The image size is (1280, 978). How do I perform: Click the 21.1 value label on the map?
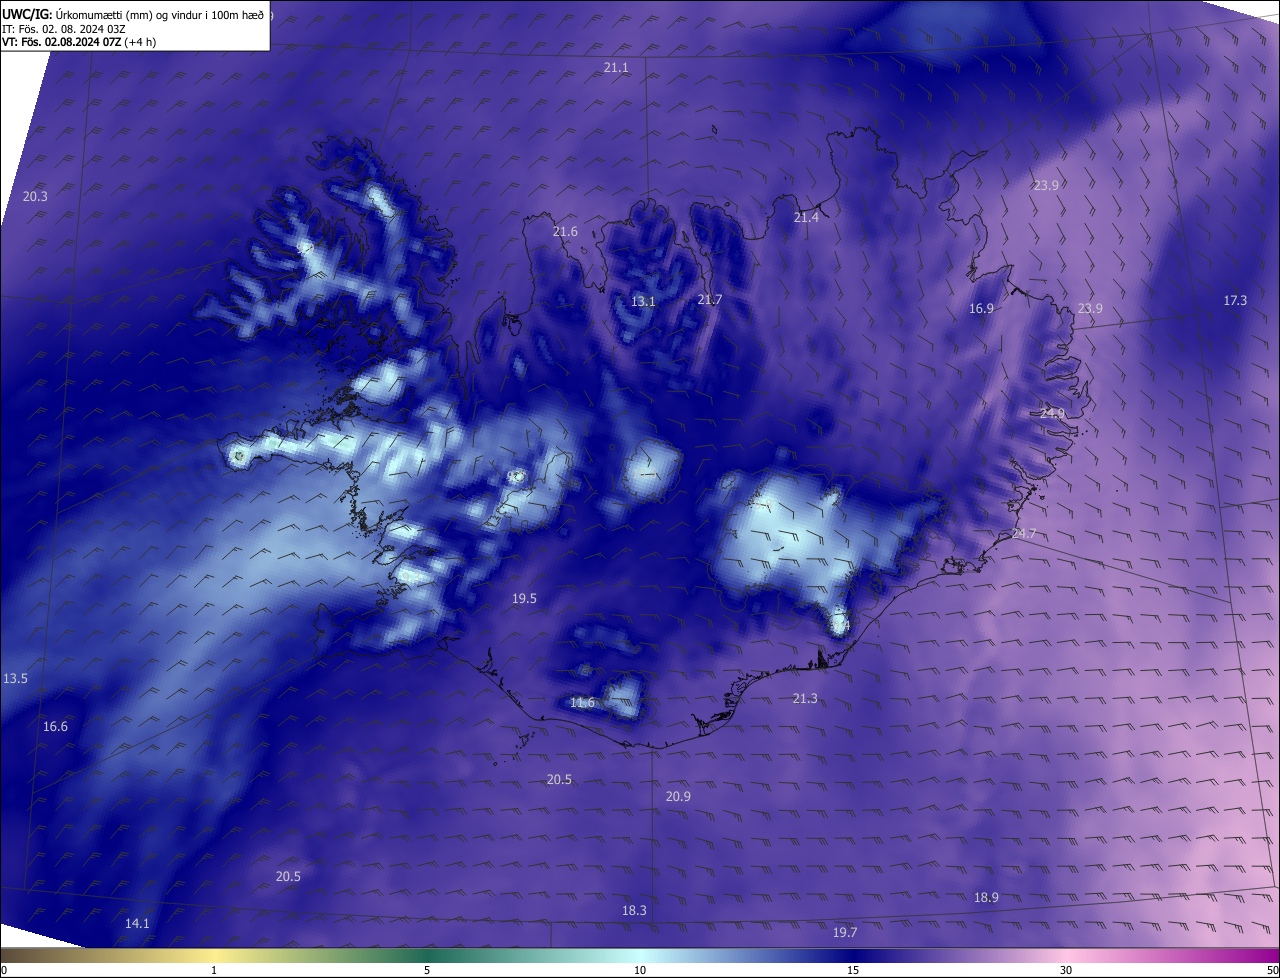616,67
